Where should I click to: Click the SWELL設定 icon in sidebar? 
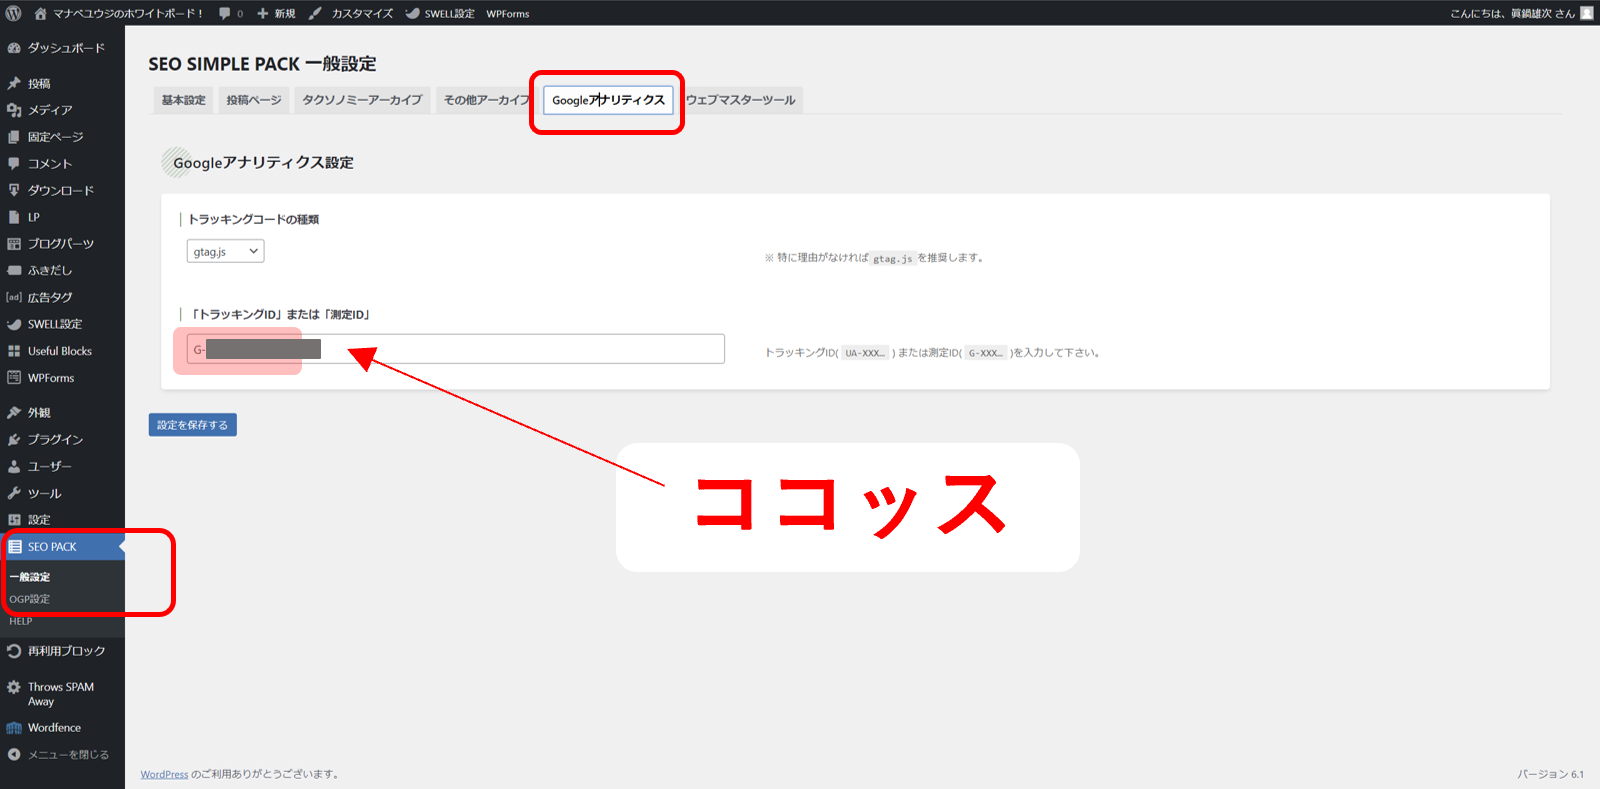pyautogui.click(x=14, y=324)
